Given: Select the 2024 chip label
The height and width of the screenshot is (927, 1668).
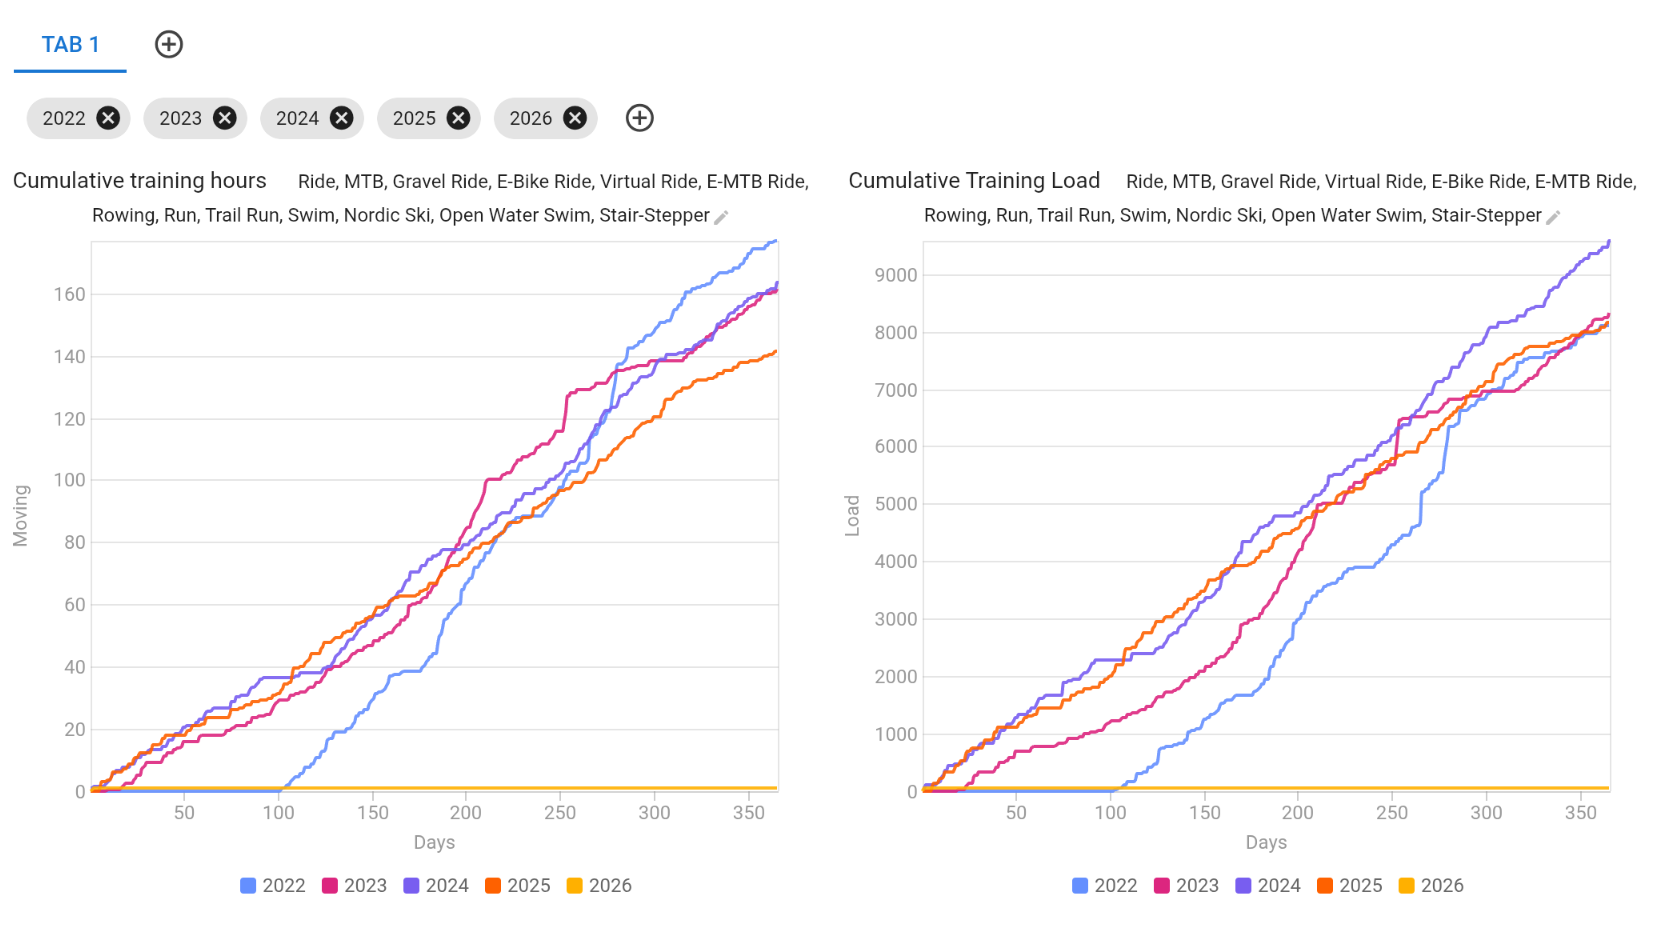Looking at the screenshot, I should coord(297,118).
